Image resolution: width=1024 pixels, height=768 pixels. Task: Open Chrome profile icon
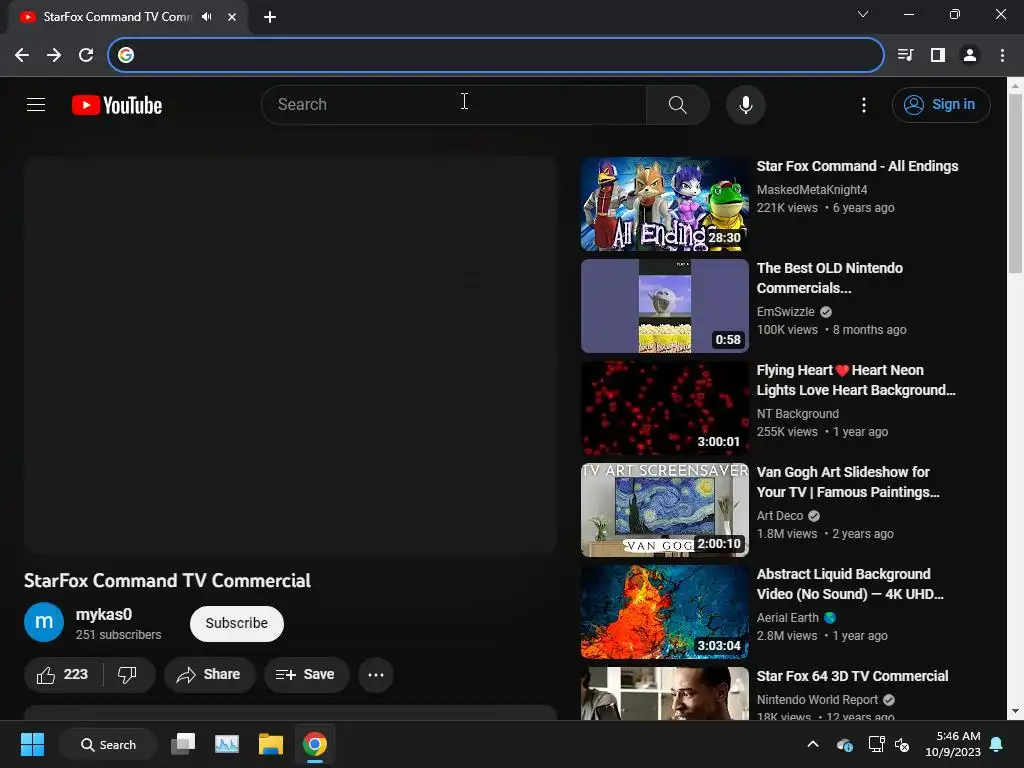(x=970, y=55)
